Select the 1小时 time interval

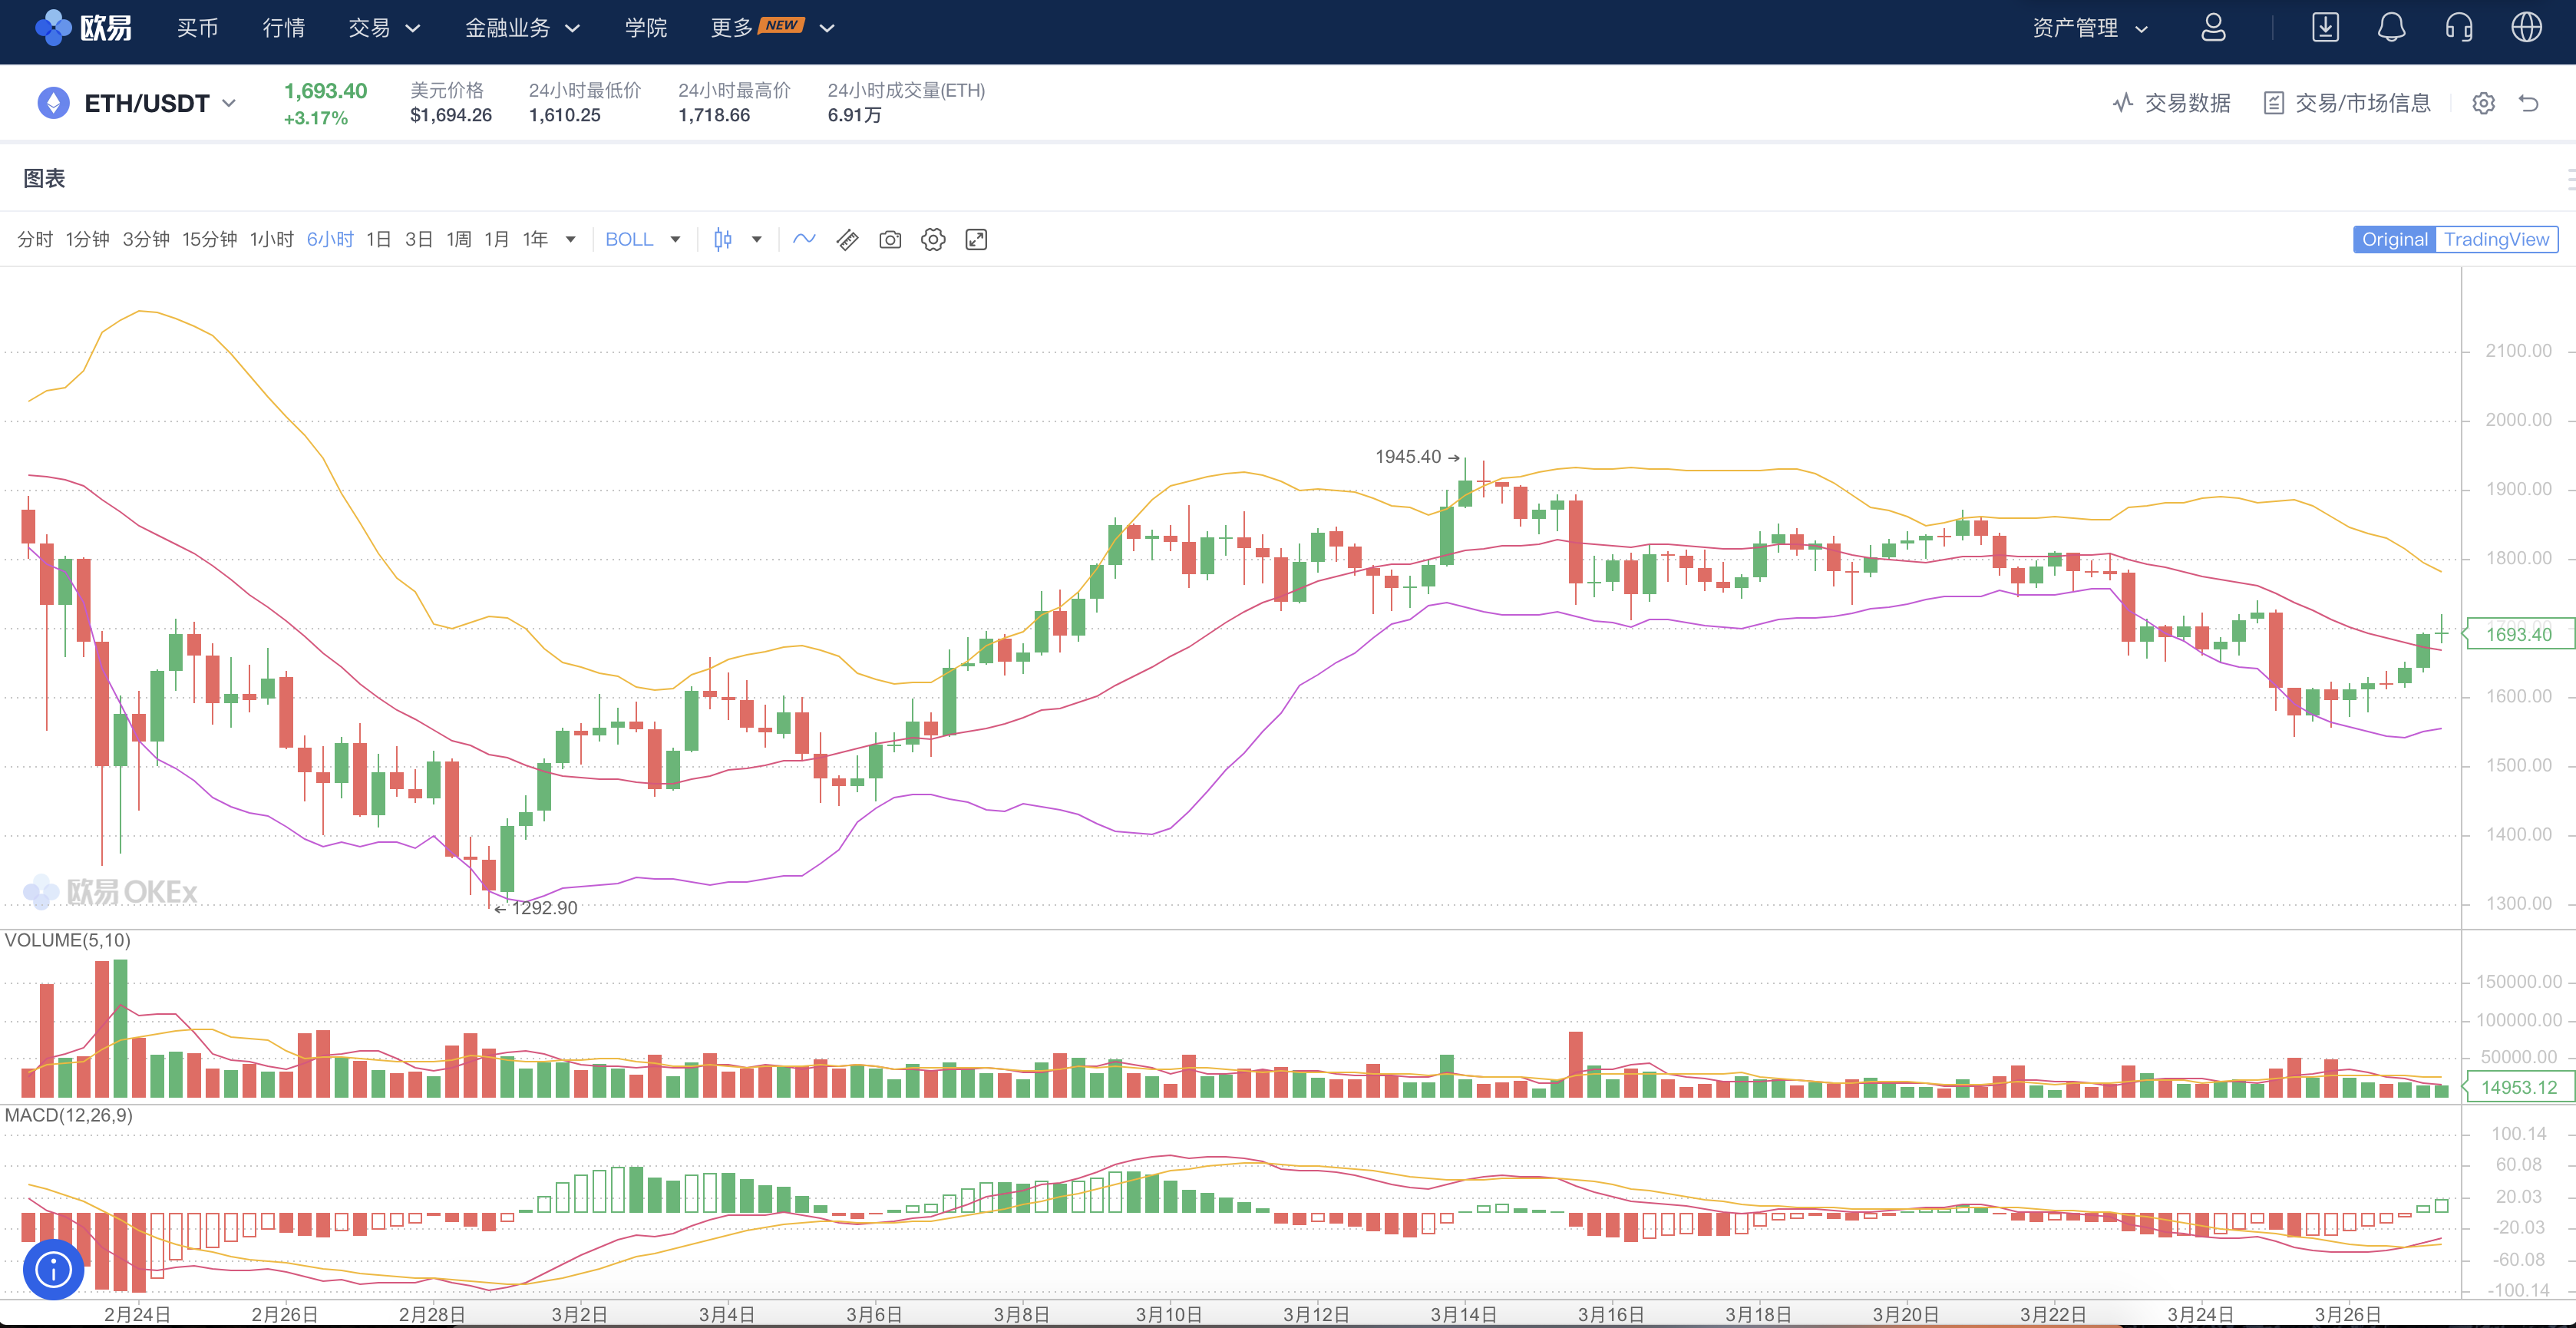(x=271, y=240)
